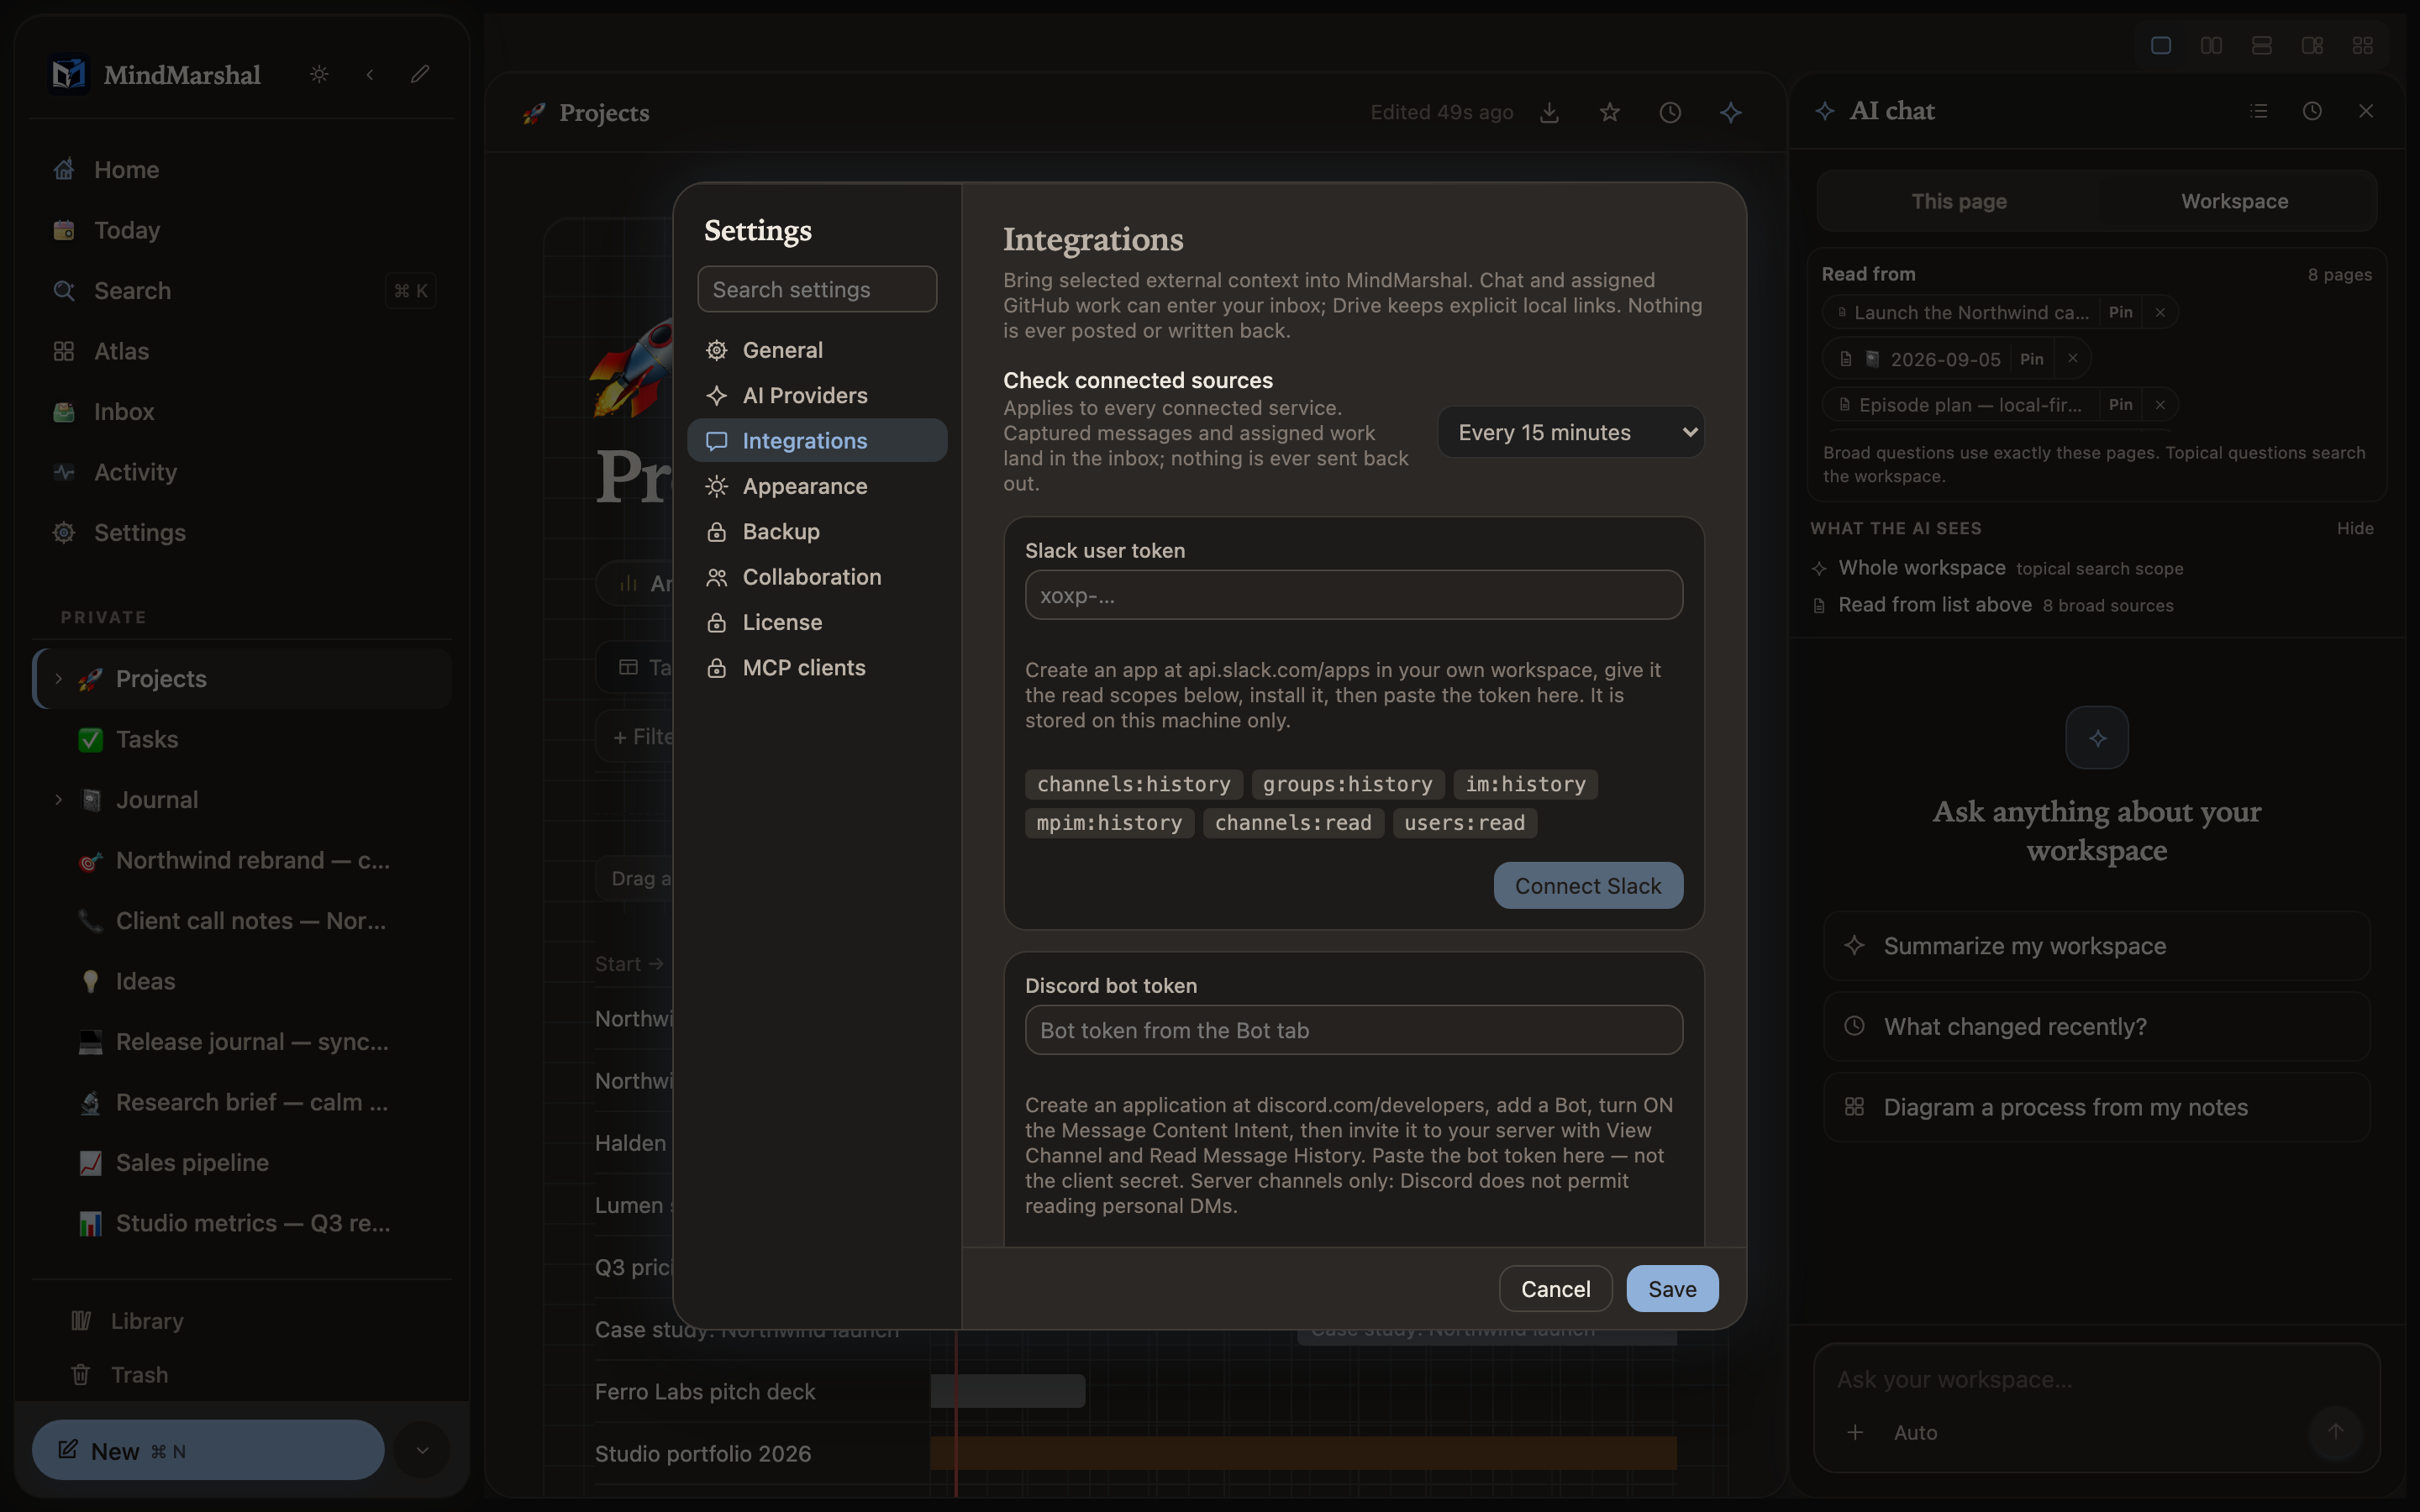
Task: Open AI Providers settings section
Action: point(817,395)
